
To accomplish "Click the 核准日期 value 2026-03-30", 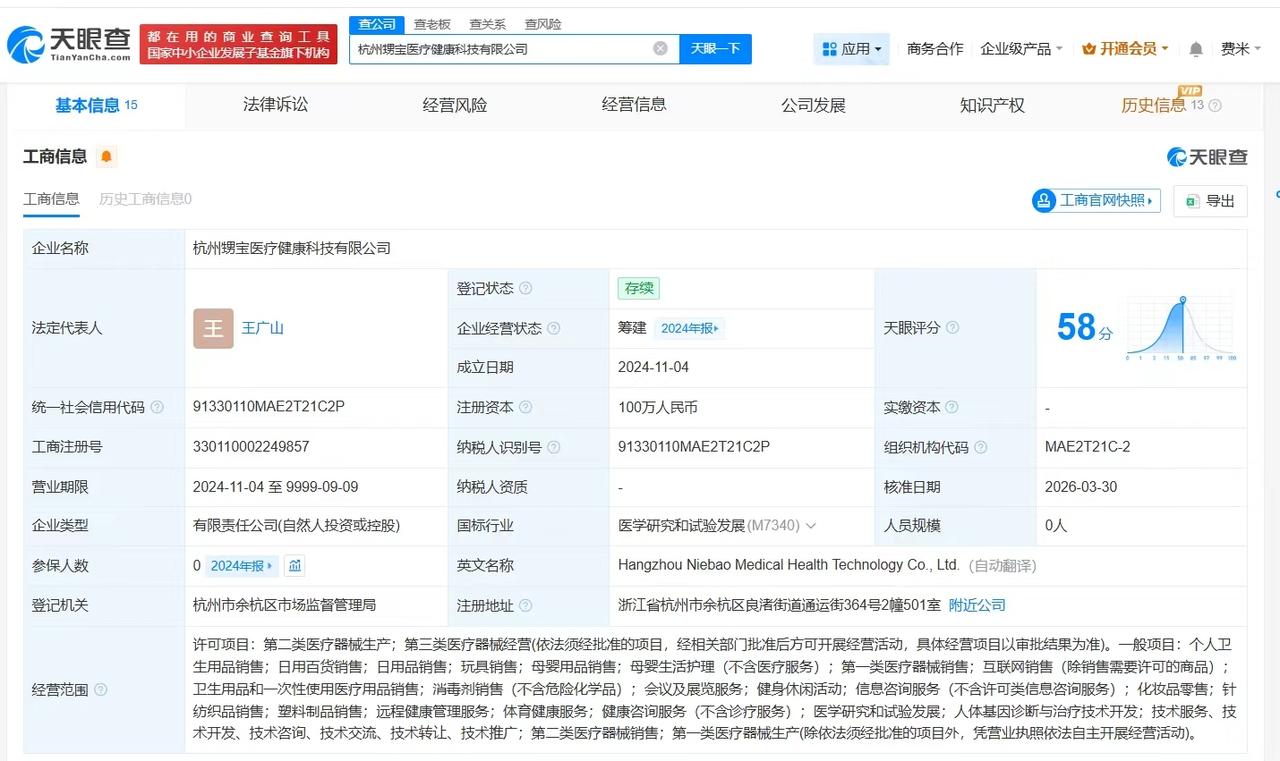I will tap(1081, 487).
